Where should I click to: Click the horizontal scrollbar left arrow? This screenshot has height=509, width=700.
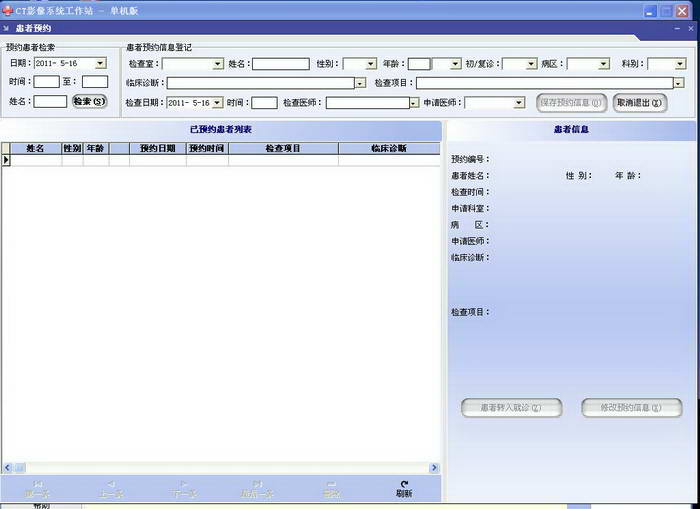click(x=7, y=468)
